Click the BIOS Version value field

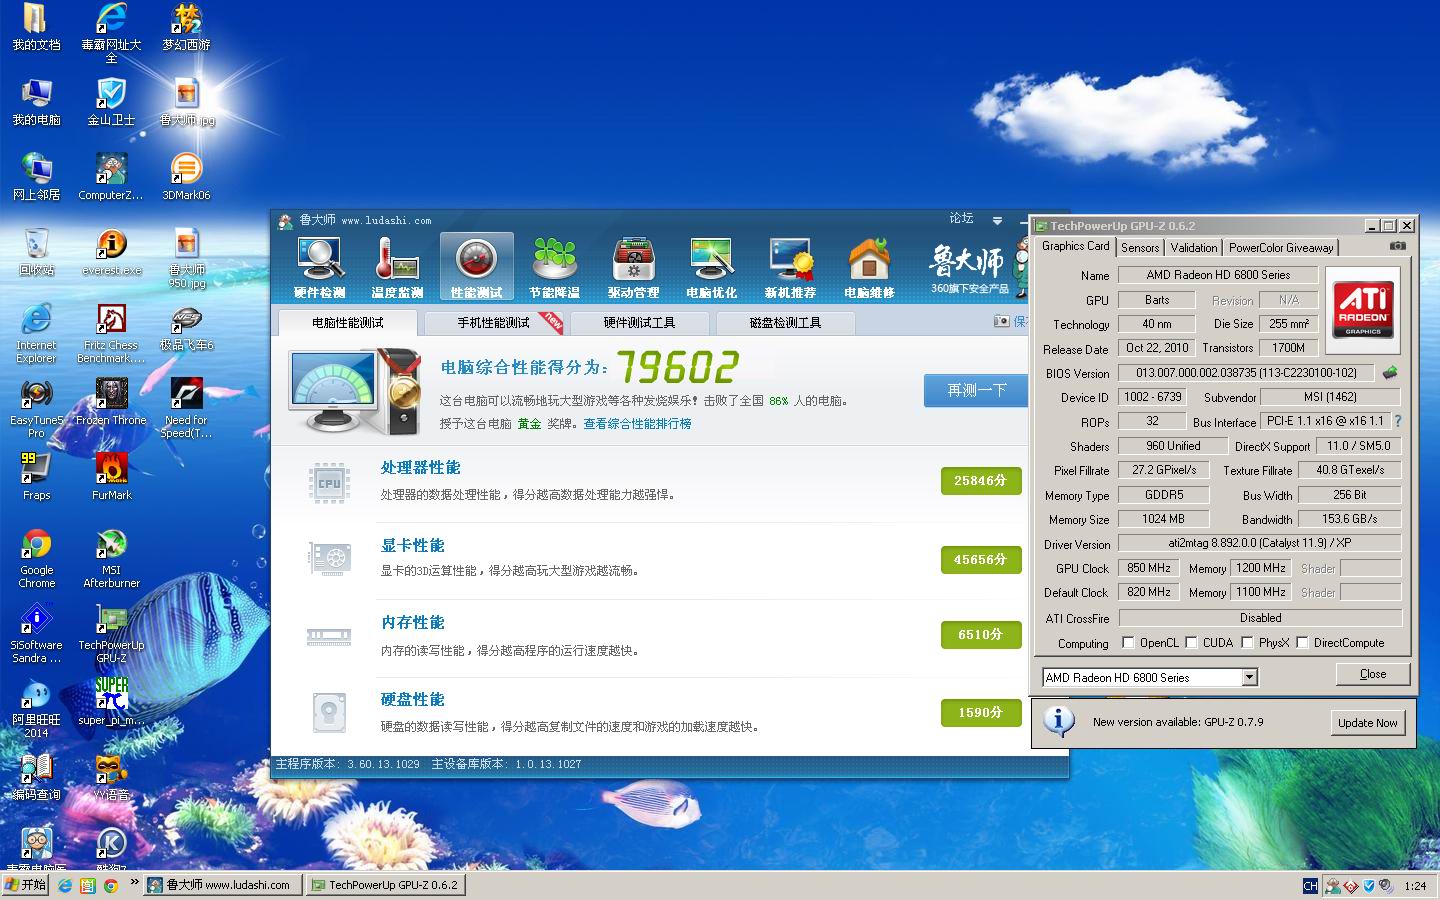(x=1245, y=373)
